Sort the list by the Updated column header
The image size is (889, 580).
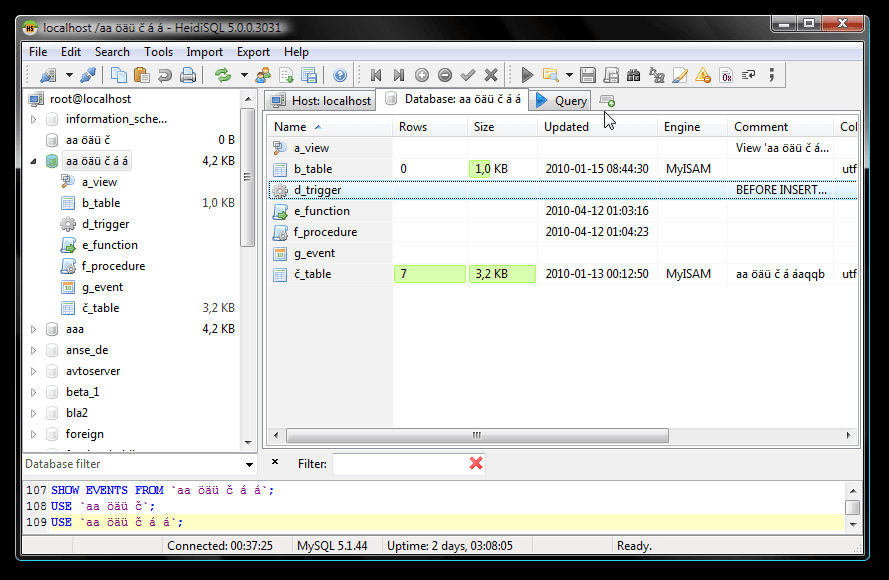click(x=597, y=127)
